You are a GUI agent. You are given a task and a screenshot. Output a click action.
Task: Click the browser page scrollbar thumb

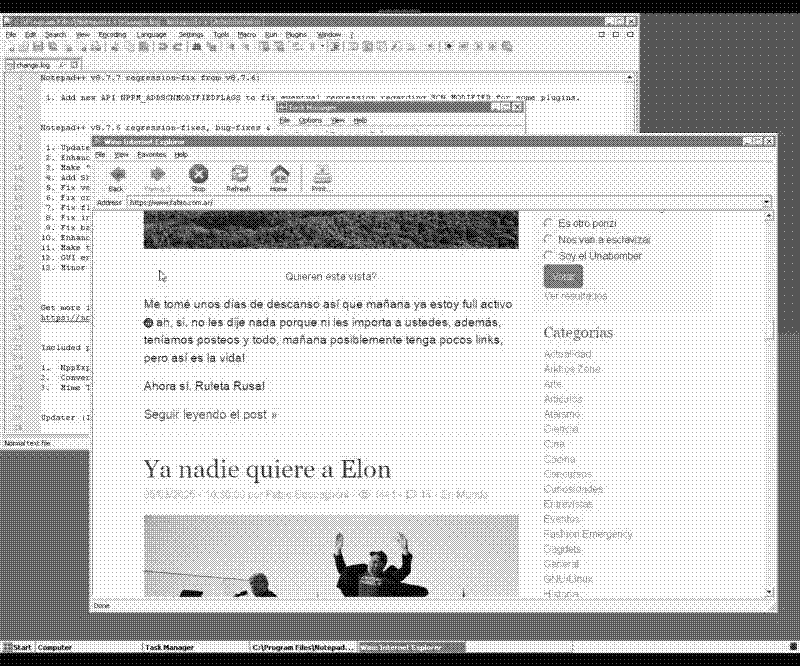(x=769, y=330)
